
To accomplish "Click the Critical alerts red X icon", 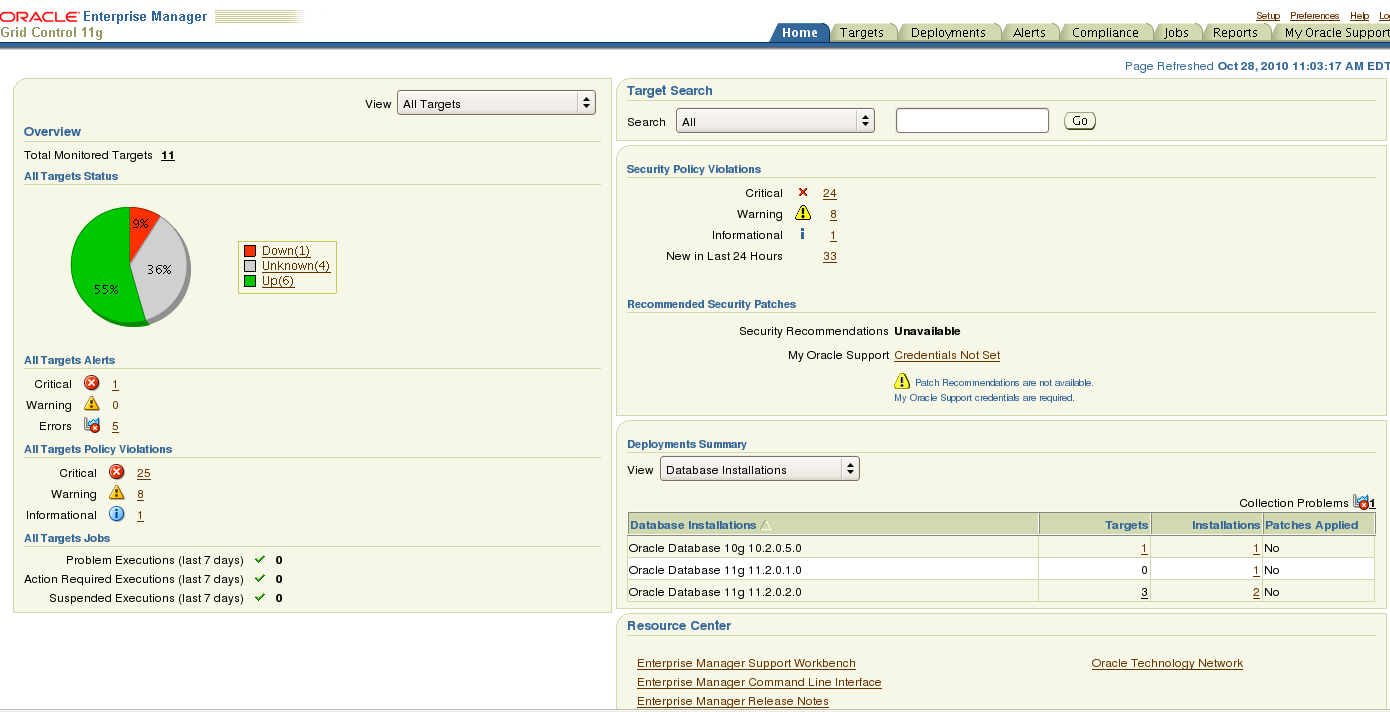I will coord(92,383).
